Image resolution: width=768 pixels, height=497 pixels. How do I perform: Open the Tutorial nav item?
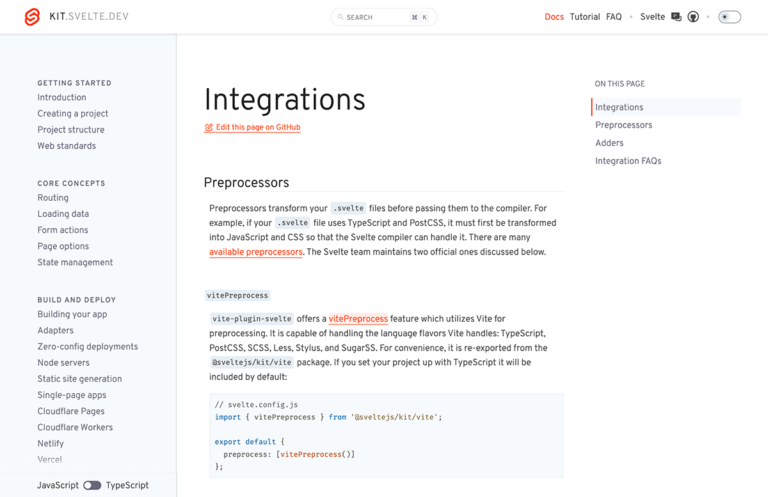coord(585,17)
